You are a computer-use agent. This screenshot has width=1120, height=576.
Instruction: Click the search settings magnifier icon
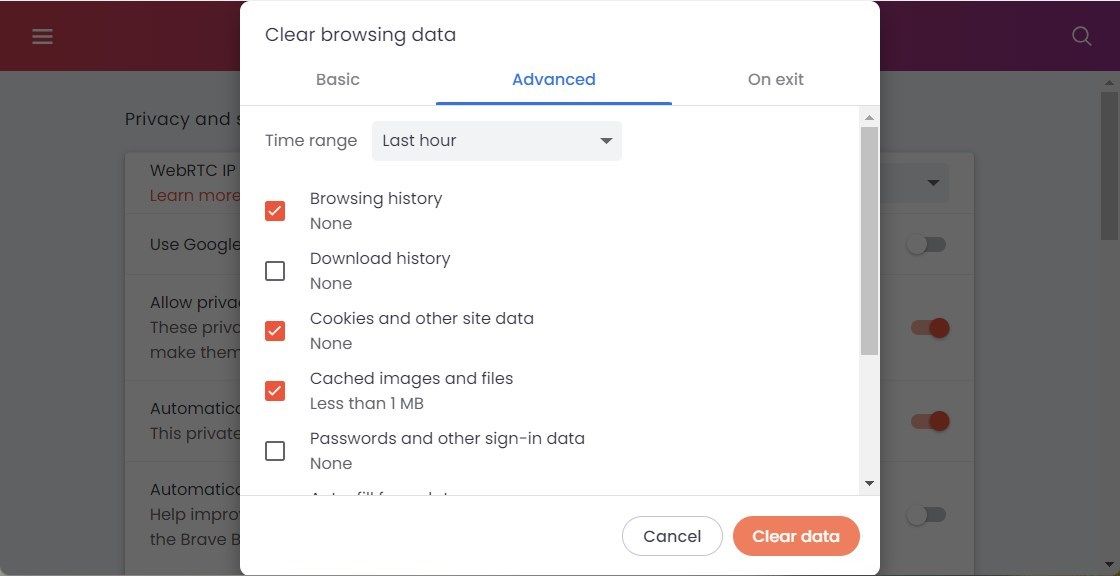click(1081, 37)
